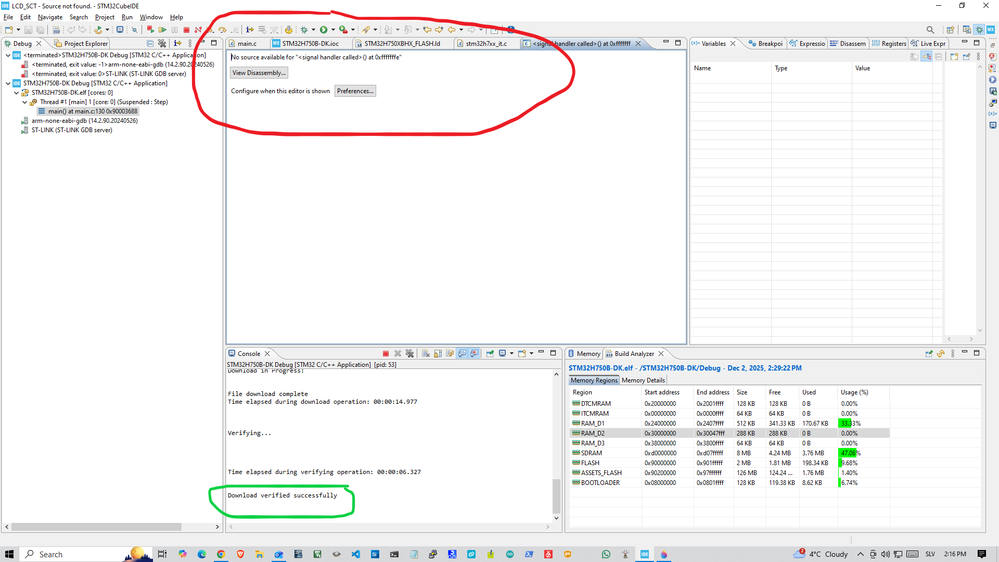Viewport: 999px width, 562px height.
Task: Toggle show console on standard output change
Action: (462, 353)
